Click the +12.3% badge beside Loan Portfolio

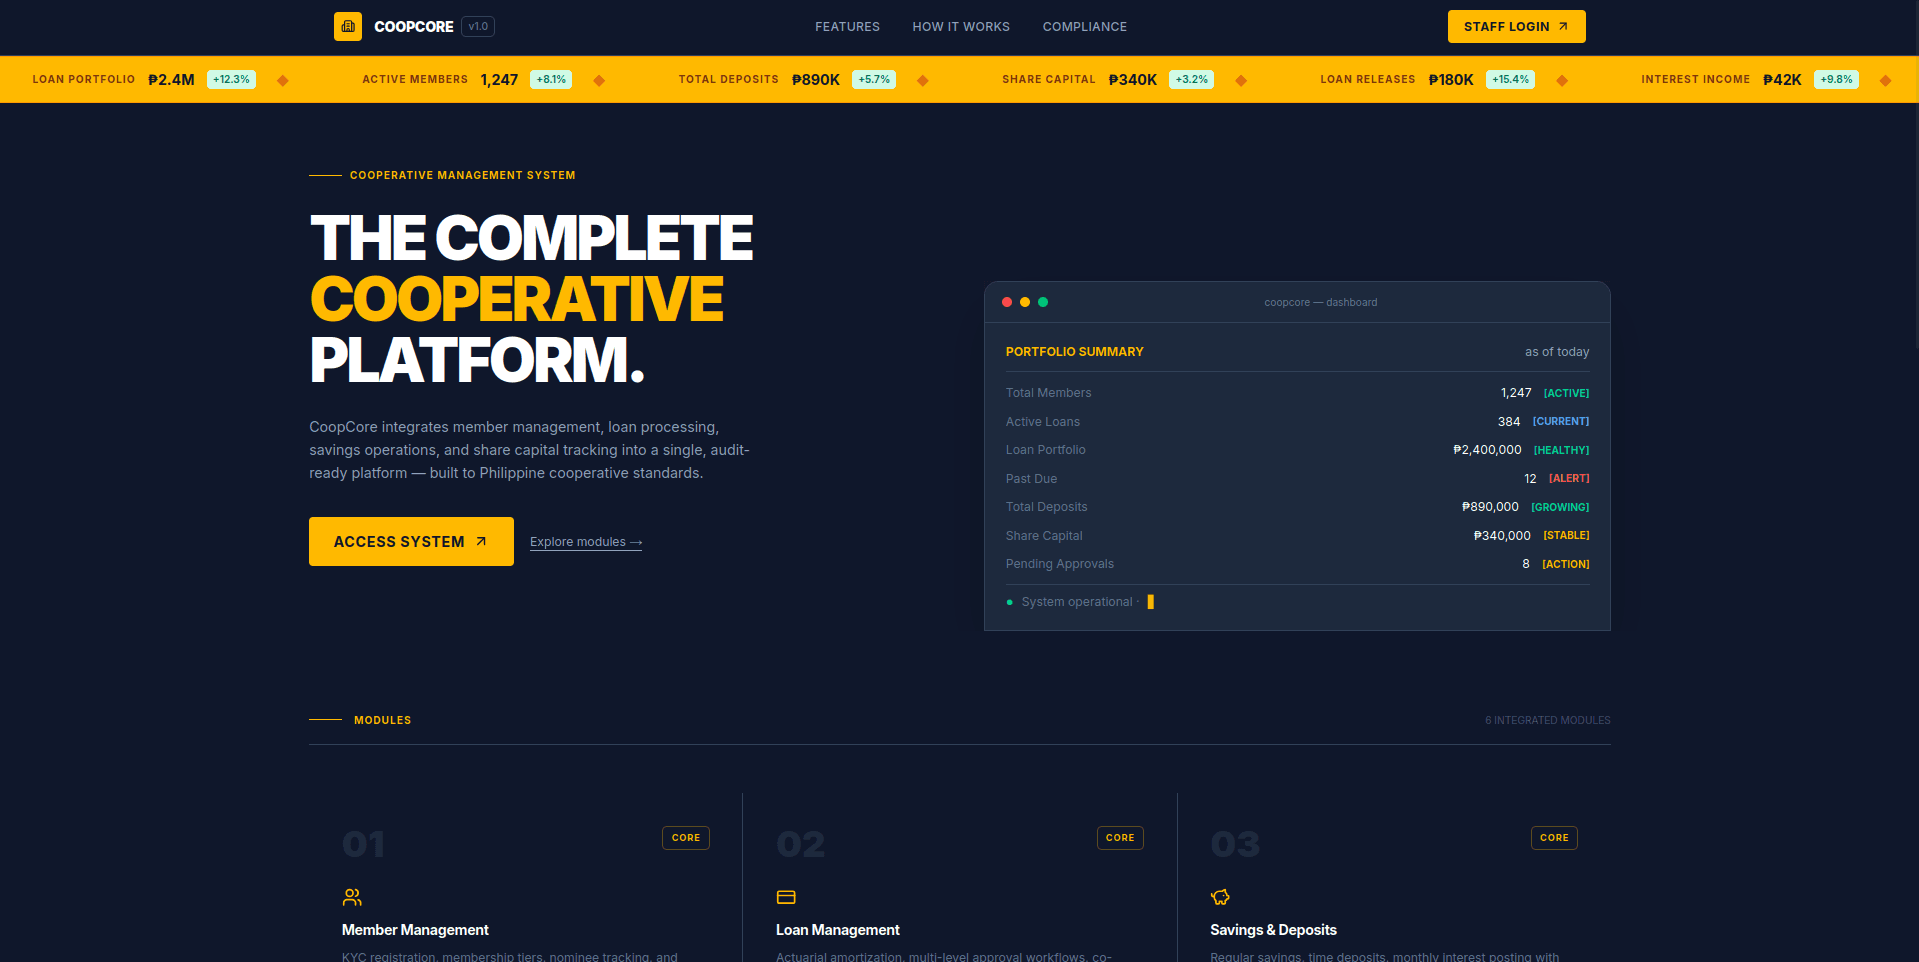click(x=231, y=79)
